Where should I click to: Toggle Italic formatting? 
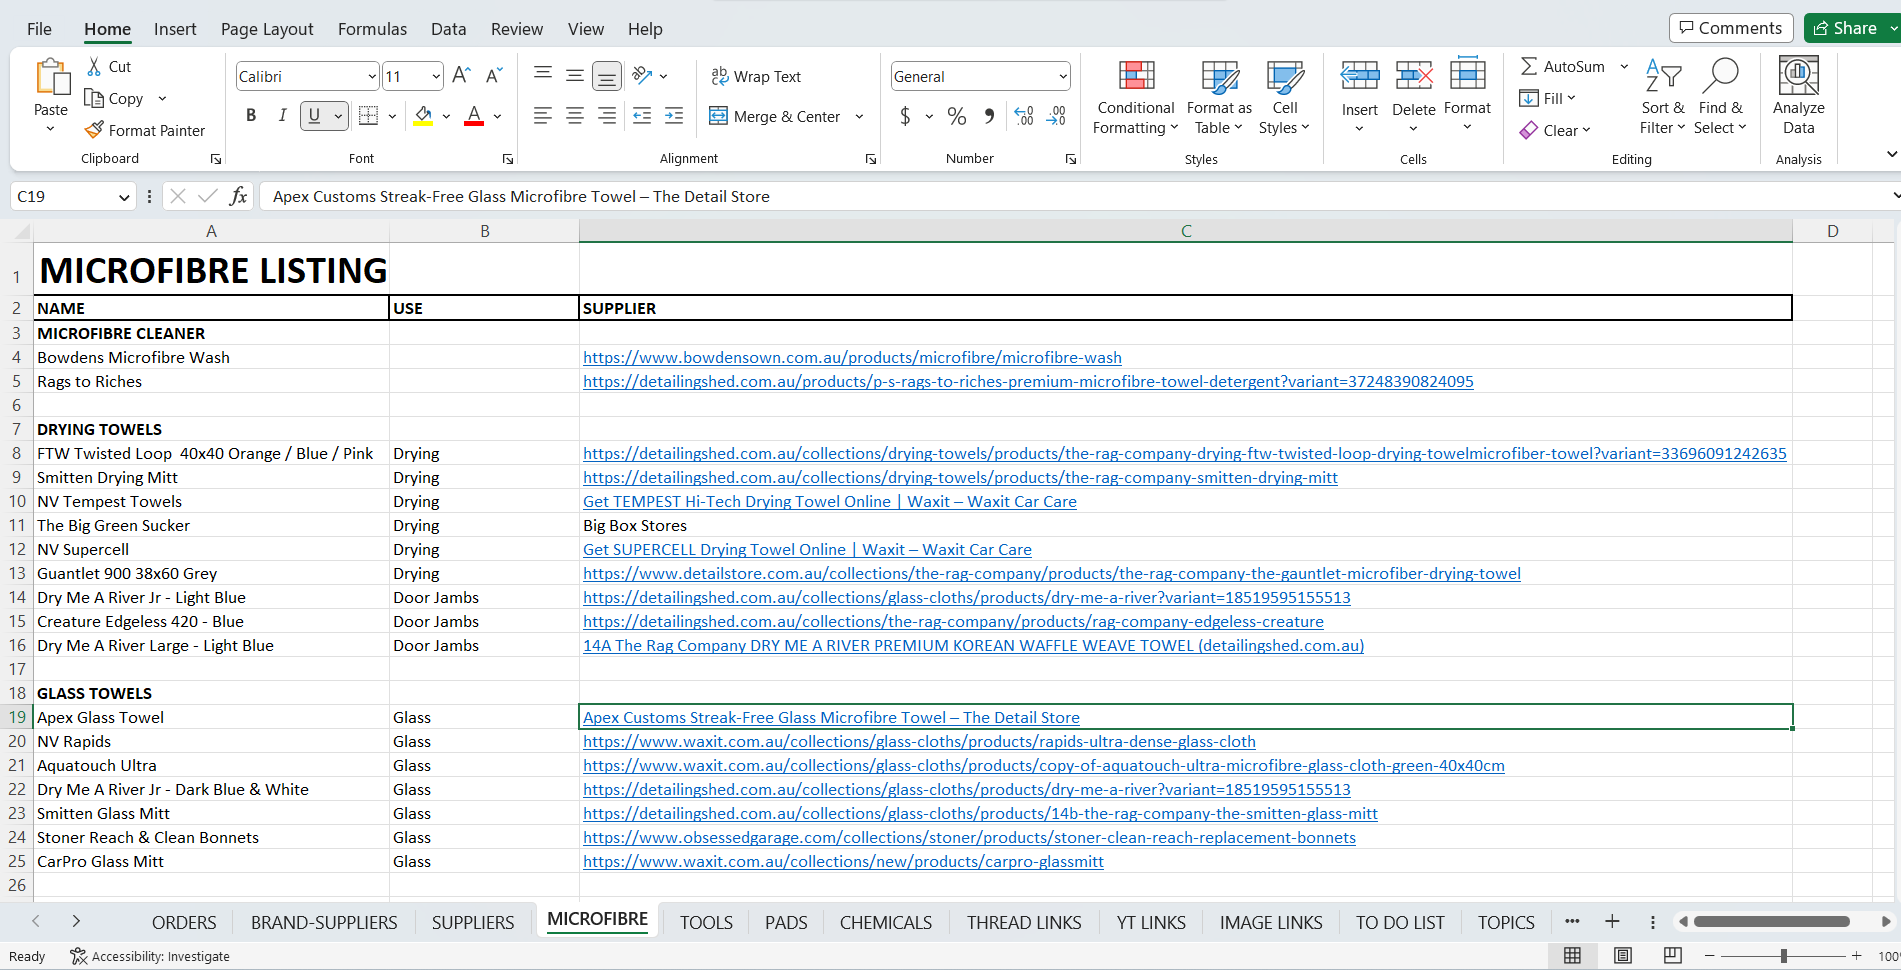pyautogui.click(x=283, y=116)
